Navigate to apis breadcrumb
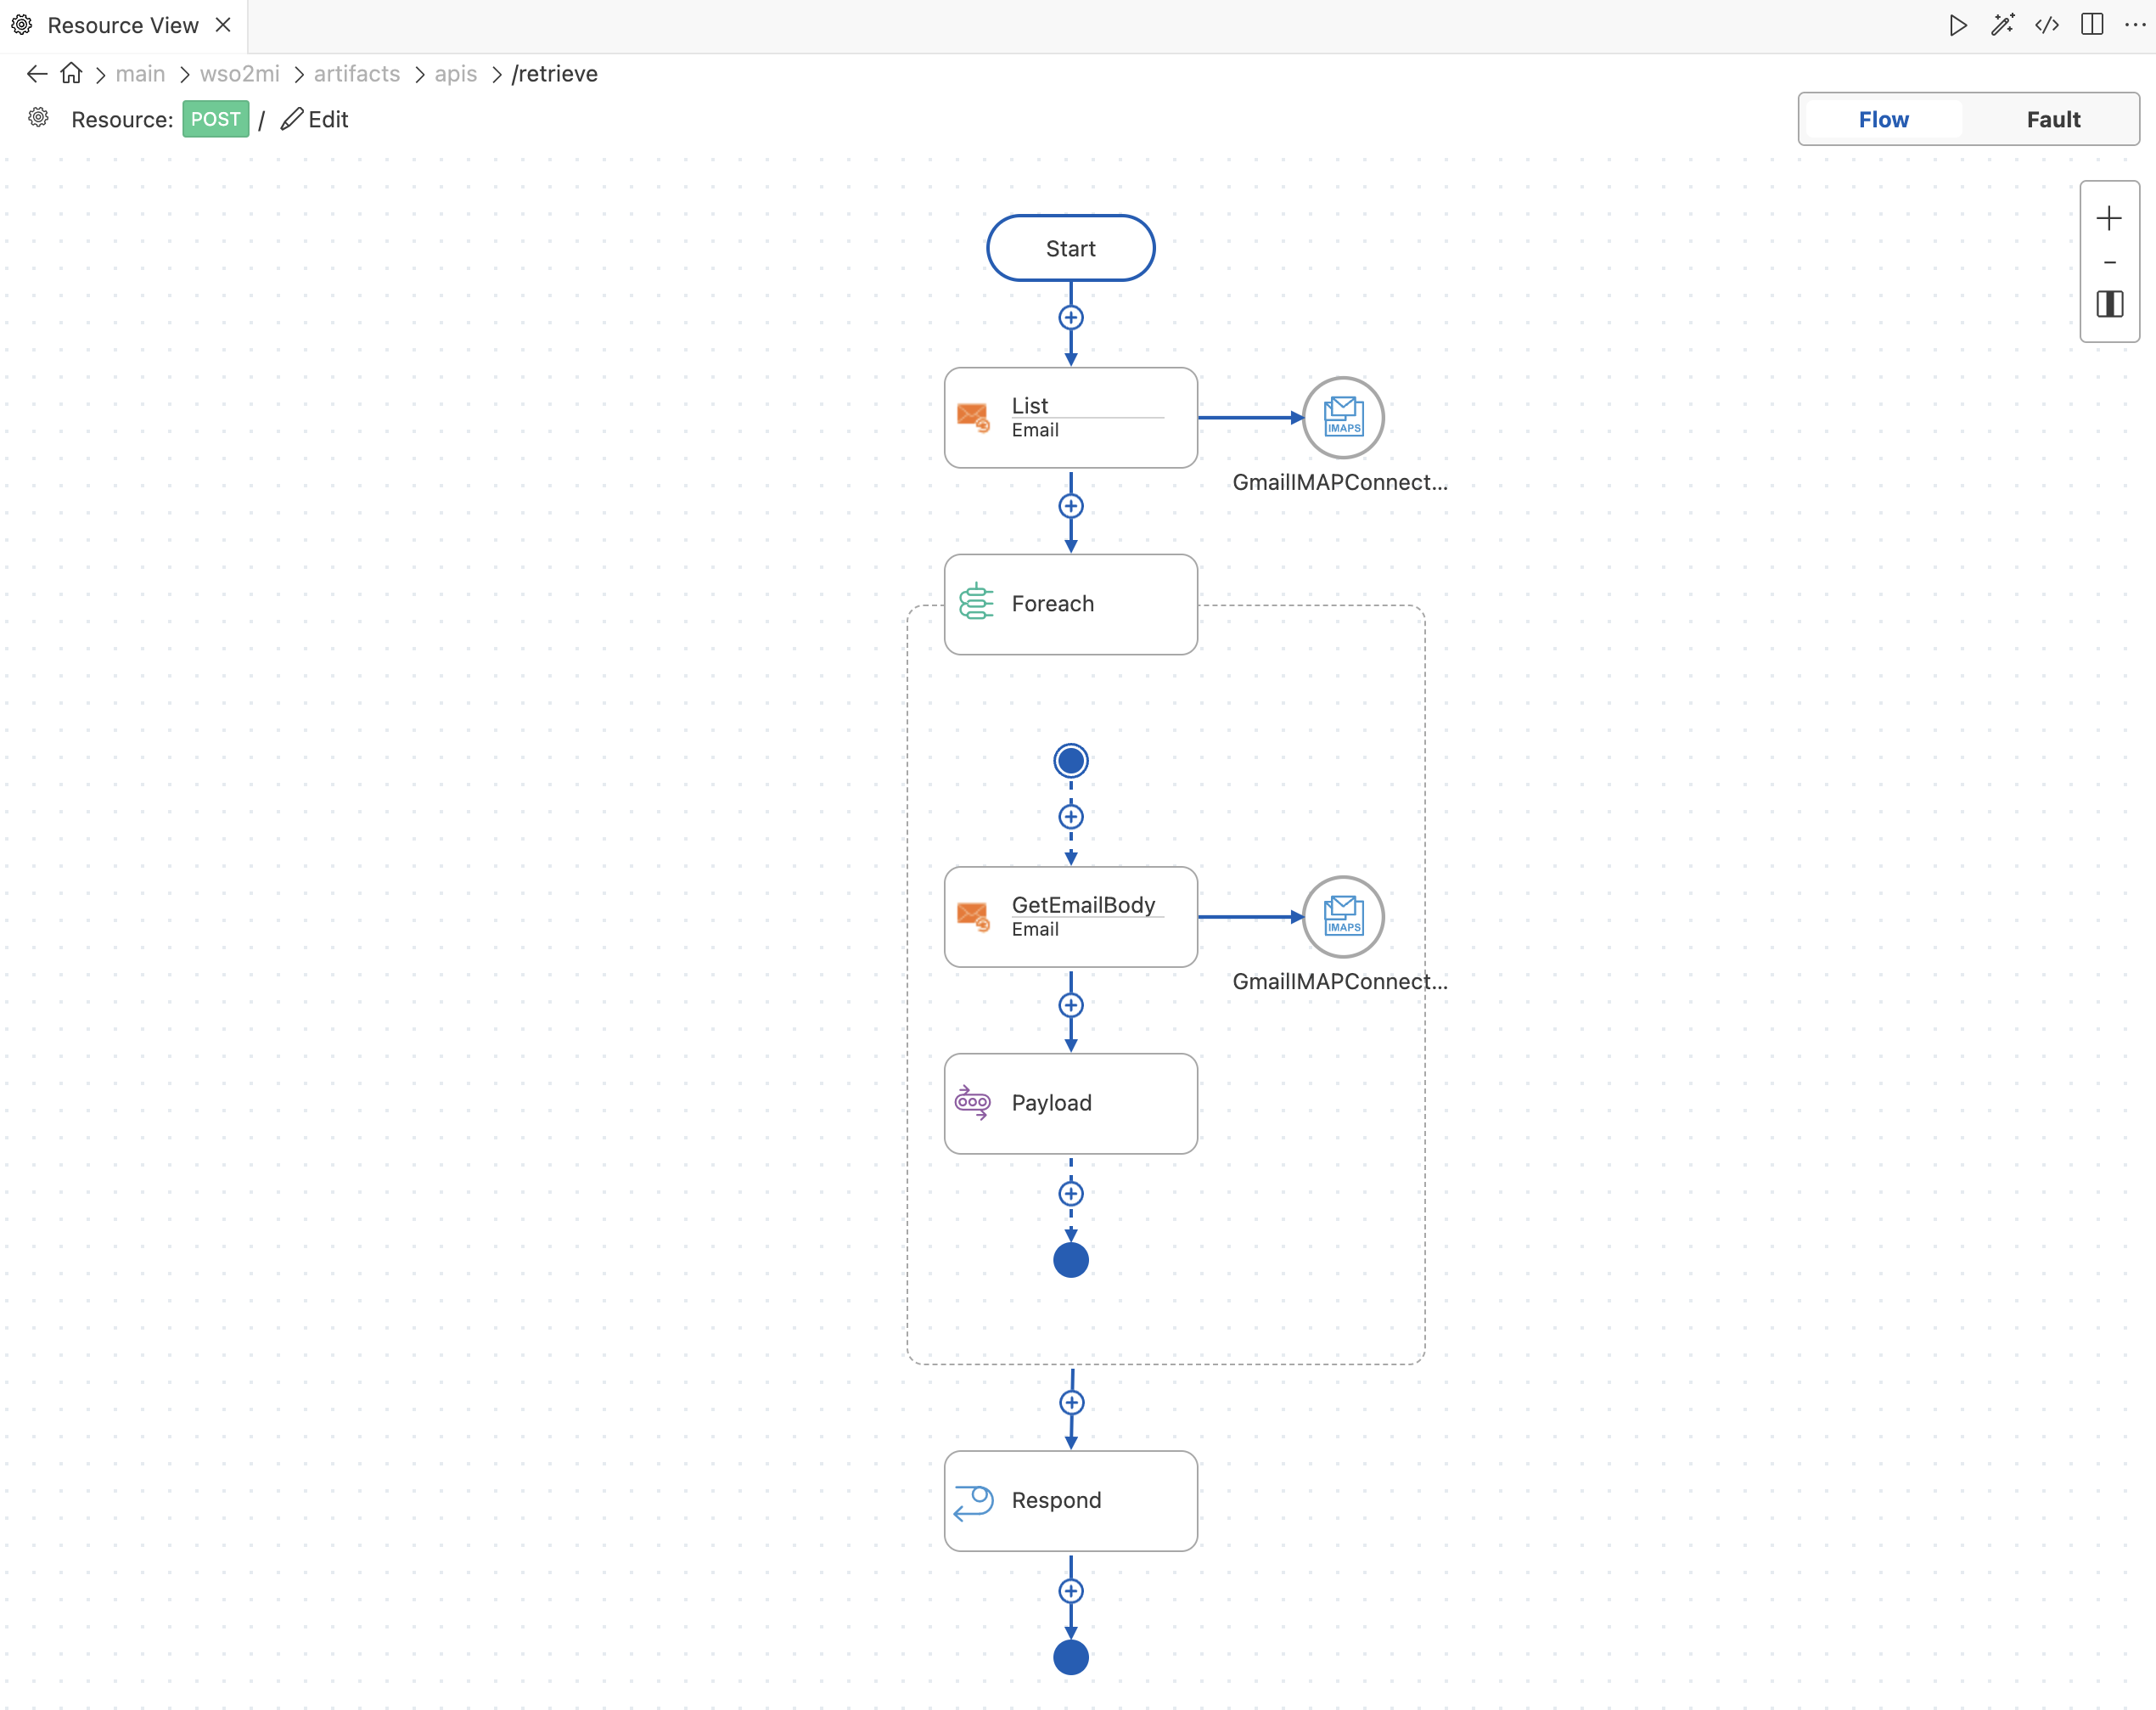2156x1710 pixels. 455,74
